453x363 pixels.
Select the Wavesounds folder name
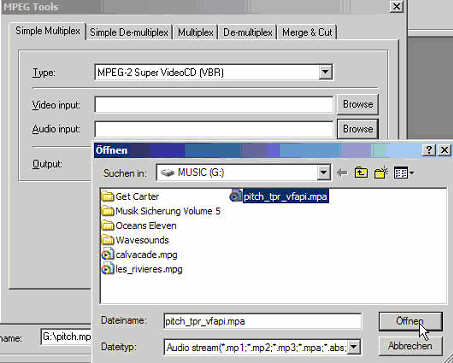142,240
